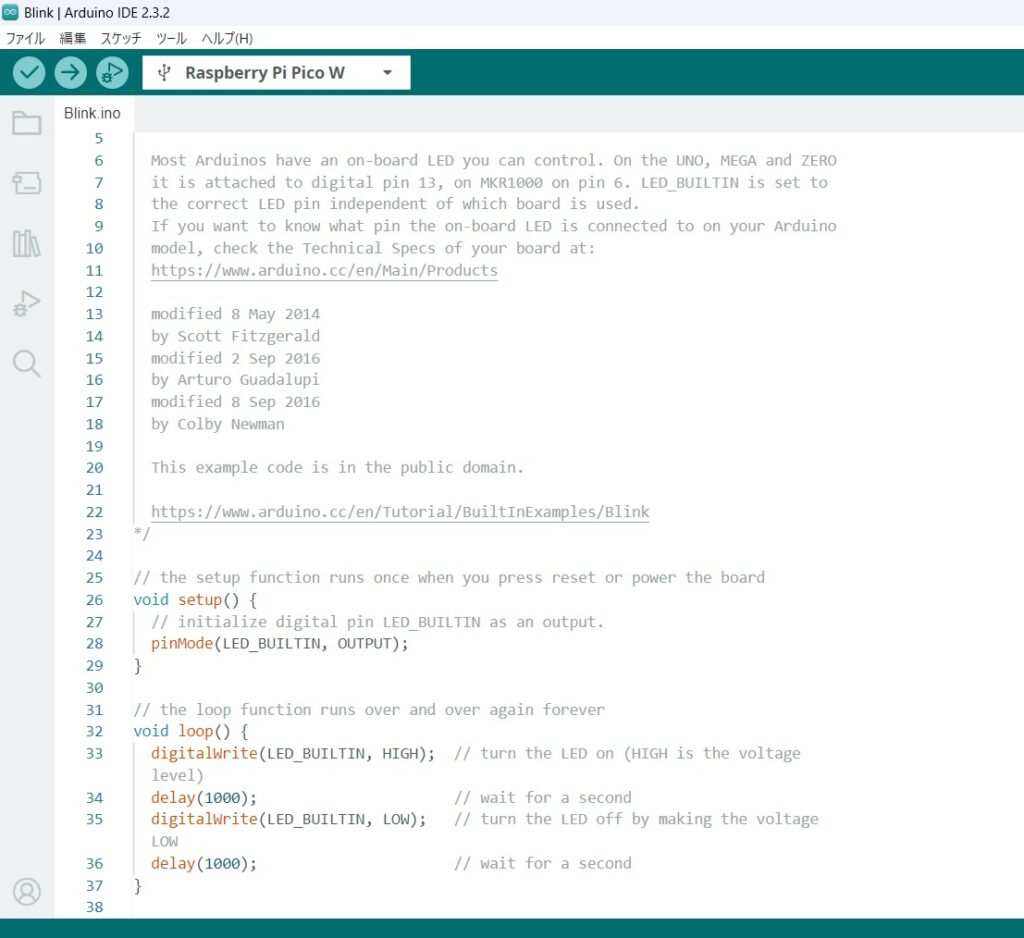
Task: Click the closing brace on line 37
Action: tap(138, 886)
